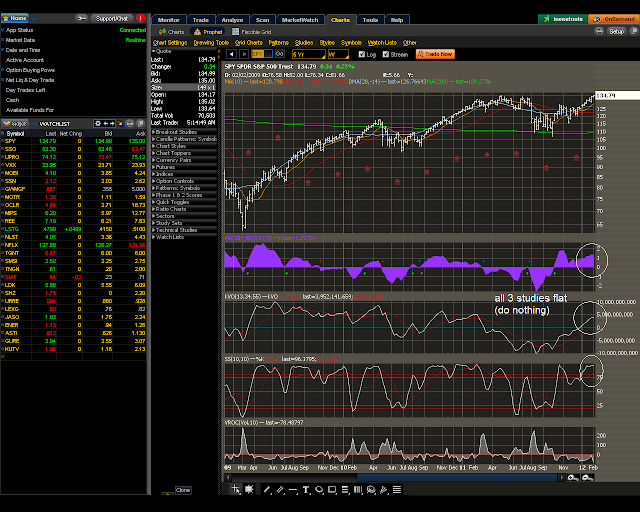Toggle the Option Buying Power row indicator

(3, 70)
